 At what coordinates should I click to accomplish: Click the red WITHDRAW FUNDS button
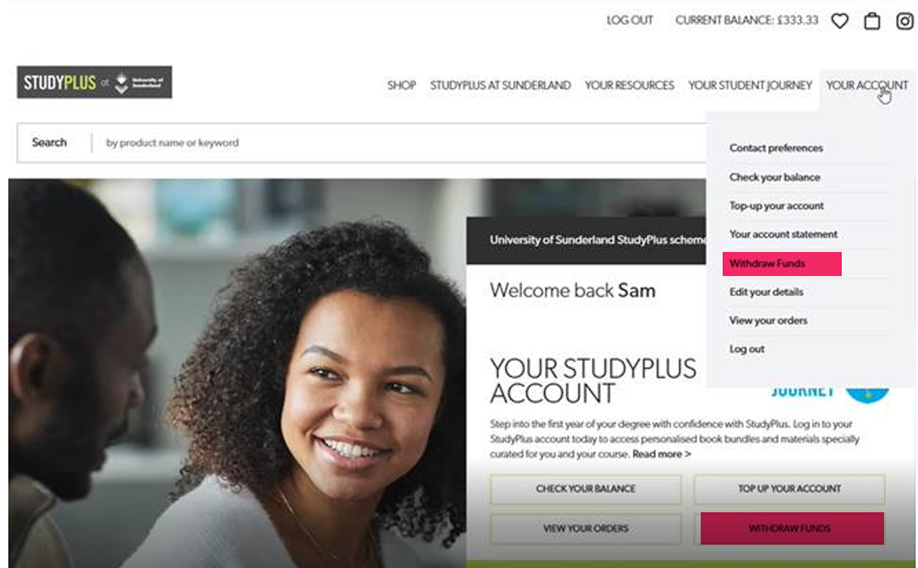coord(792,528)
